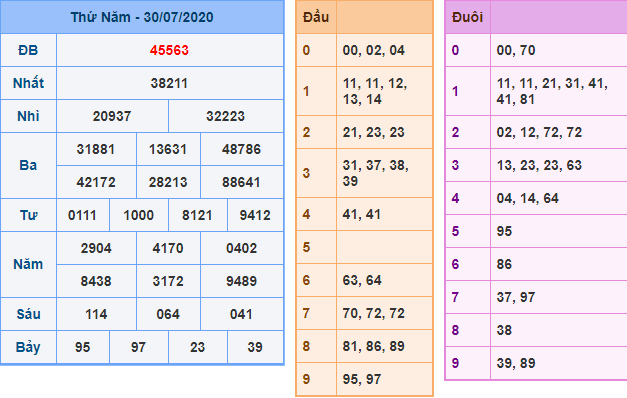Select the ĐB prize number 45563
Image resolution: width=627 pixels, height=398 pixels.
tap(169, 50)
